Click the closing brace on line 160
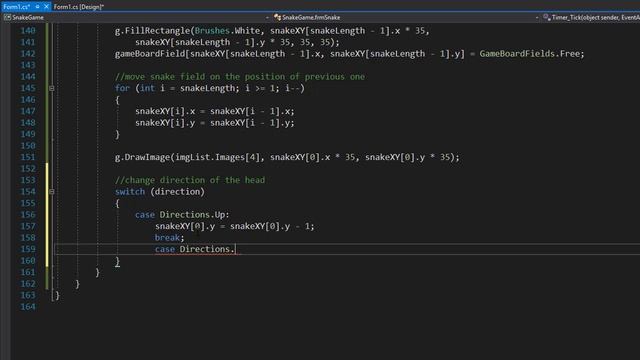The image size is (640, 360). (117, 261)
